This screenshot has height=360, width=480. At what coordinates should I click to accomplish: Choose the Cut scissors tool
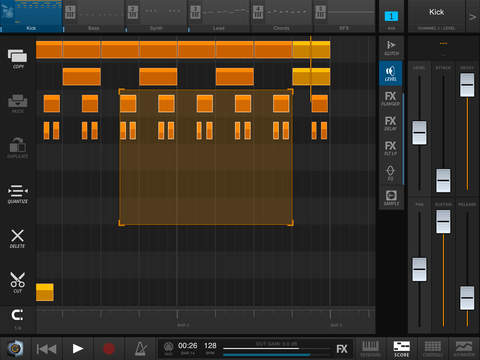pos(17,283)
